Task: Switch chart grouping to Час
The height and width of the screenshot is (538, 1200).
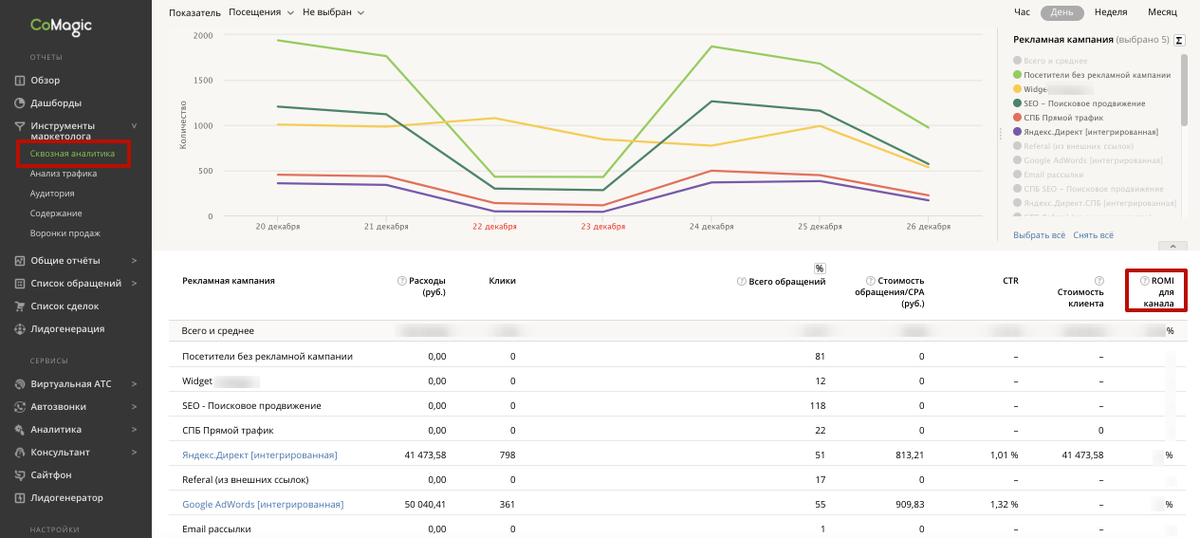Action: click(1022, 12)
